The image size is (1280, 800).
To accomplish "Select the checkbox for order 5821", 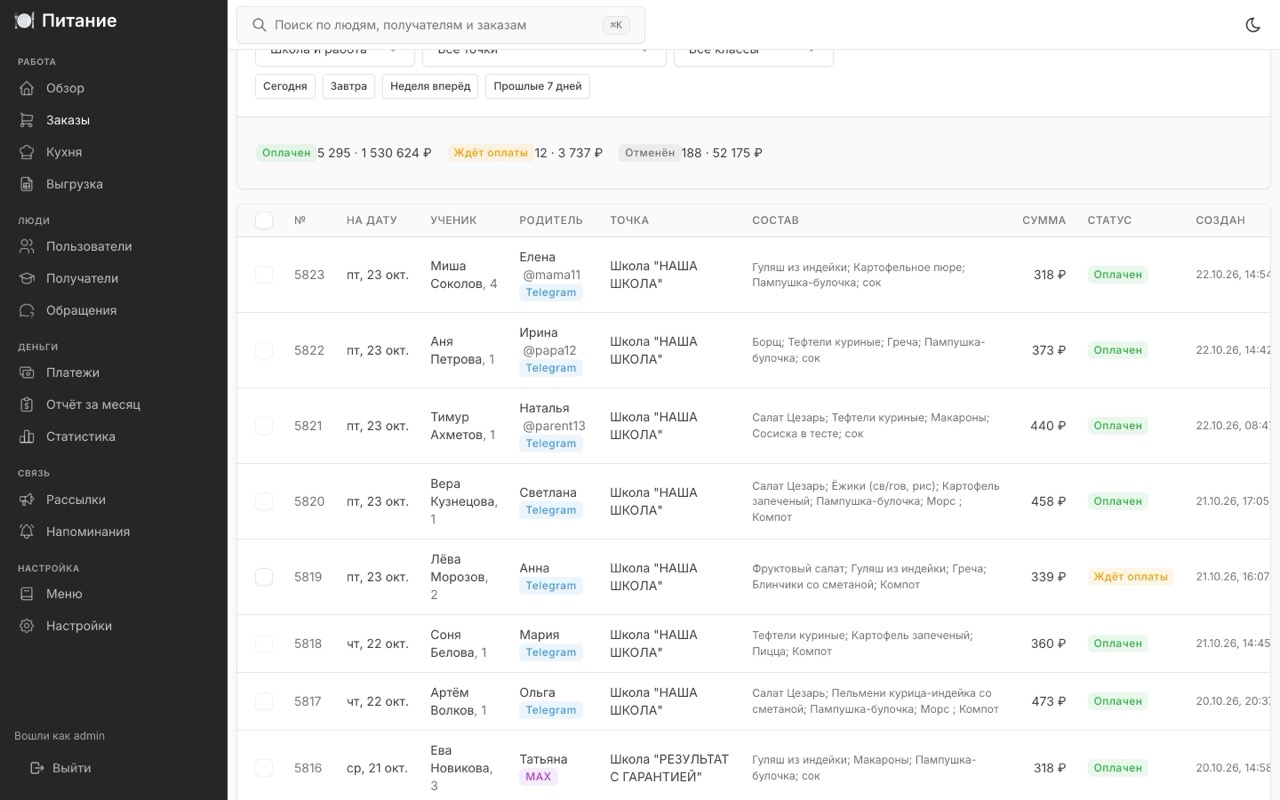I will 264,425.
